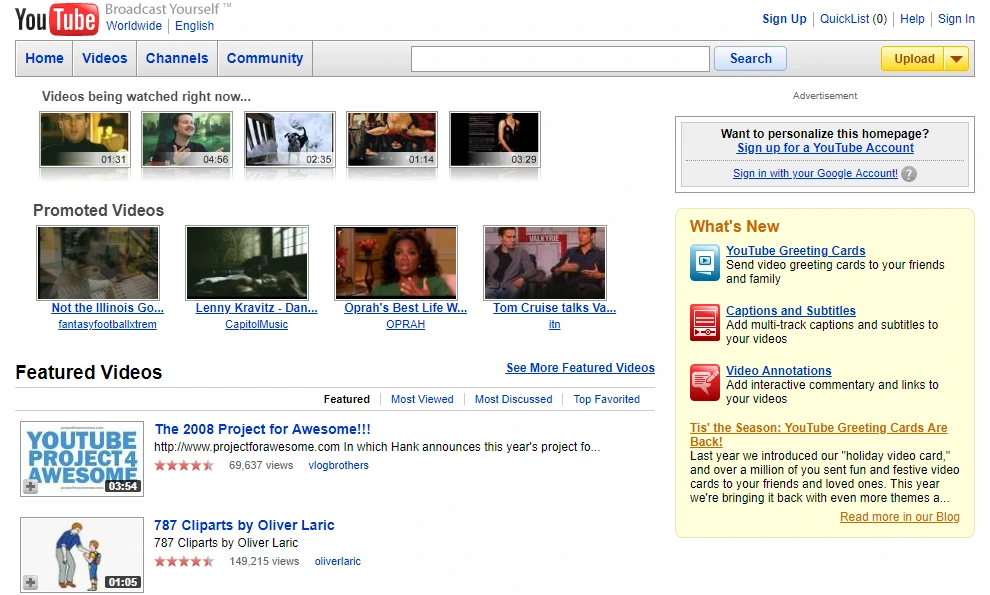Click the YouTube logo

click(57, 19)
